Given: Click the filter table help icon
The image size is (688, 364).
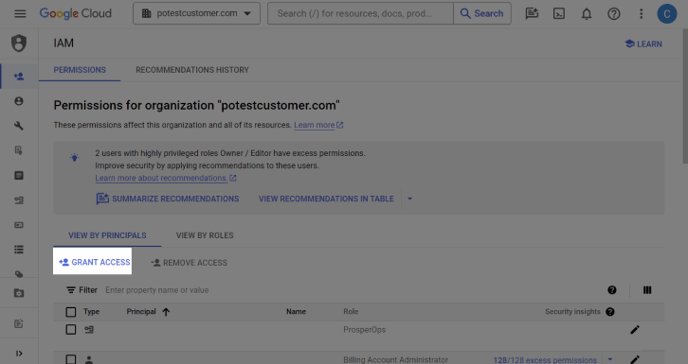Looking at the screenshot, I should 612,290.
